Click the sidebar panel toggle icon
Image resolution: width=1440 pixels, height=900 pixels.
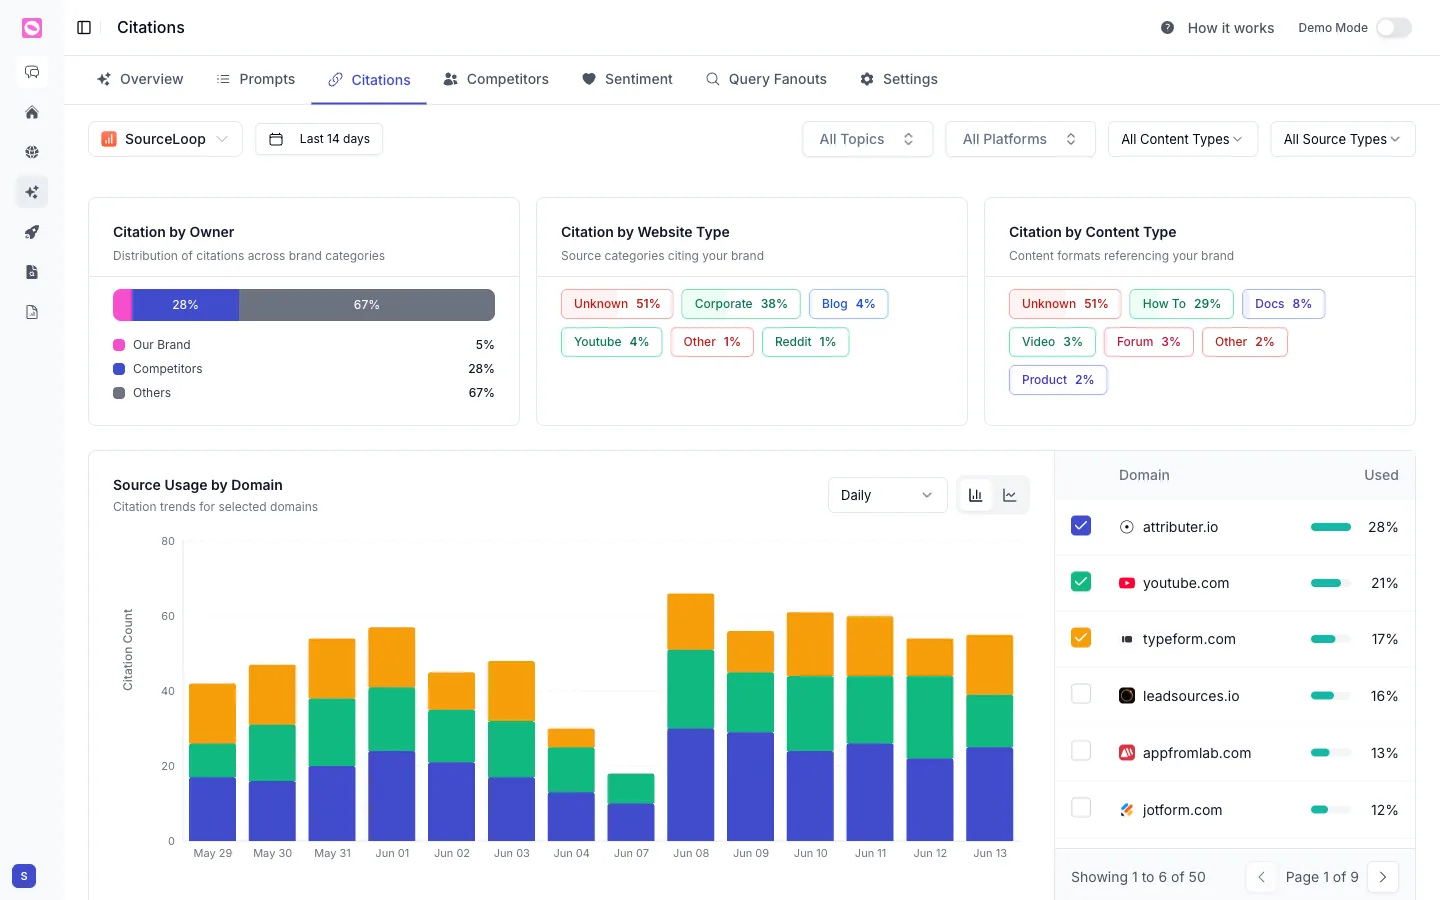[x=84, y=28]
